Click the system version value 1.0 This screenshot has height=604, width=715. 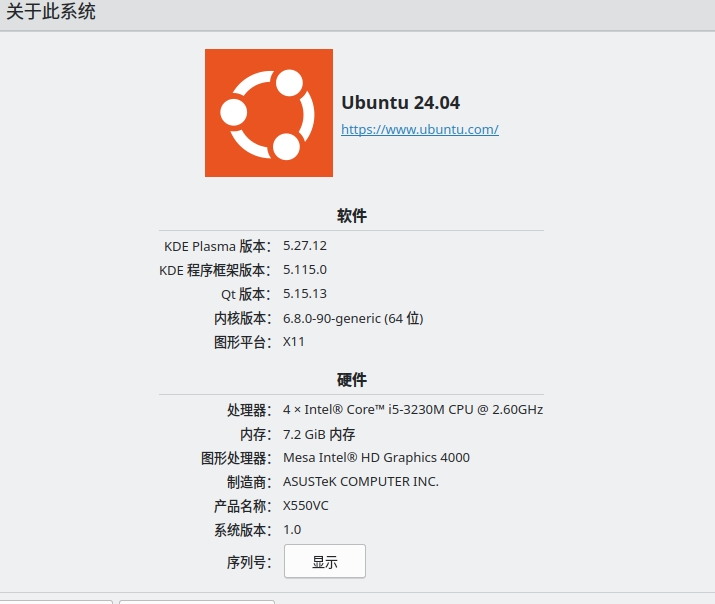click(x=292, y=529)
